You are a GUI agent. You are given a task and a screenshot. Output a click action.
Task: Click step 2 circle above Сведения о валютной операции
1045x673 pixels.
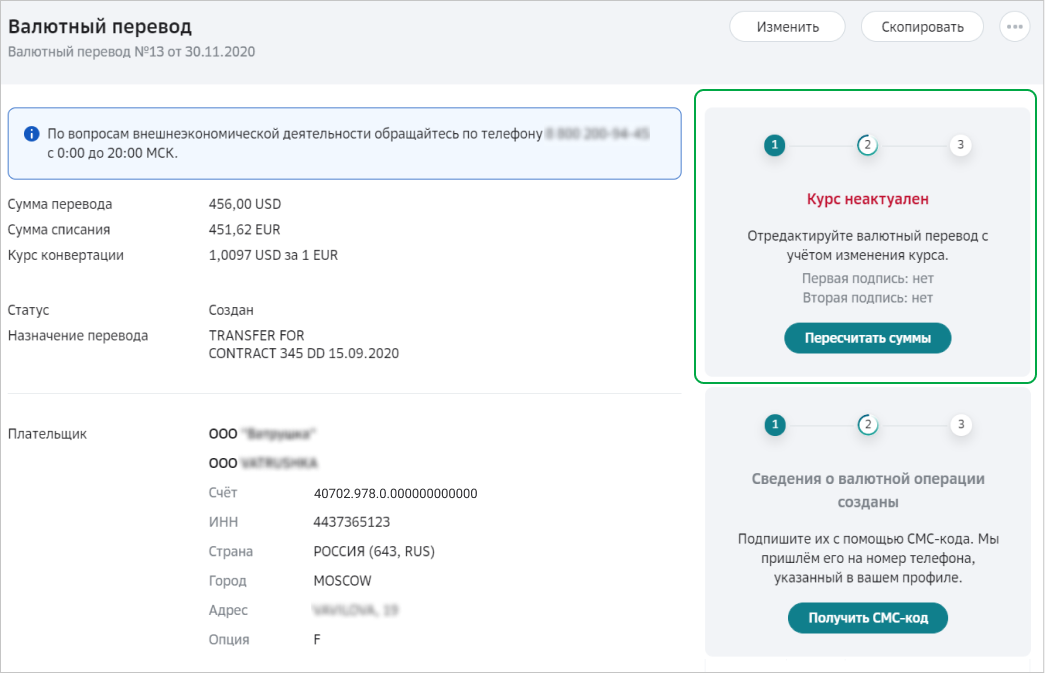867,425
